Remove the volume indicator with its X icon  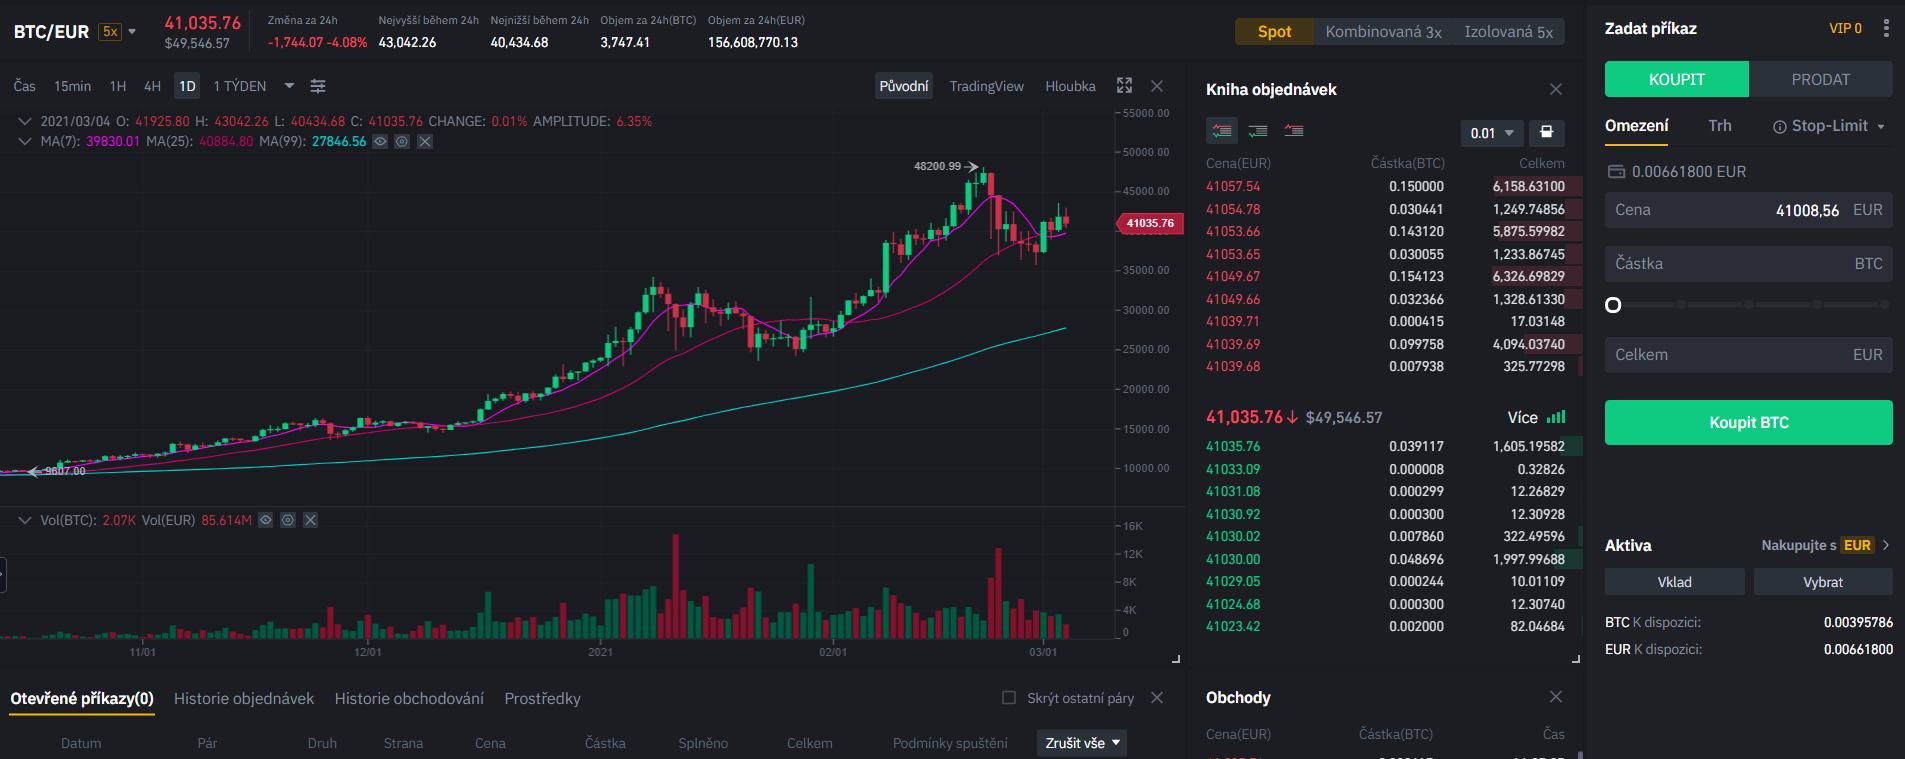[311, 520]
